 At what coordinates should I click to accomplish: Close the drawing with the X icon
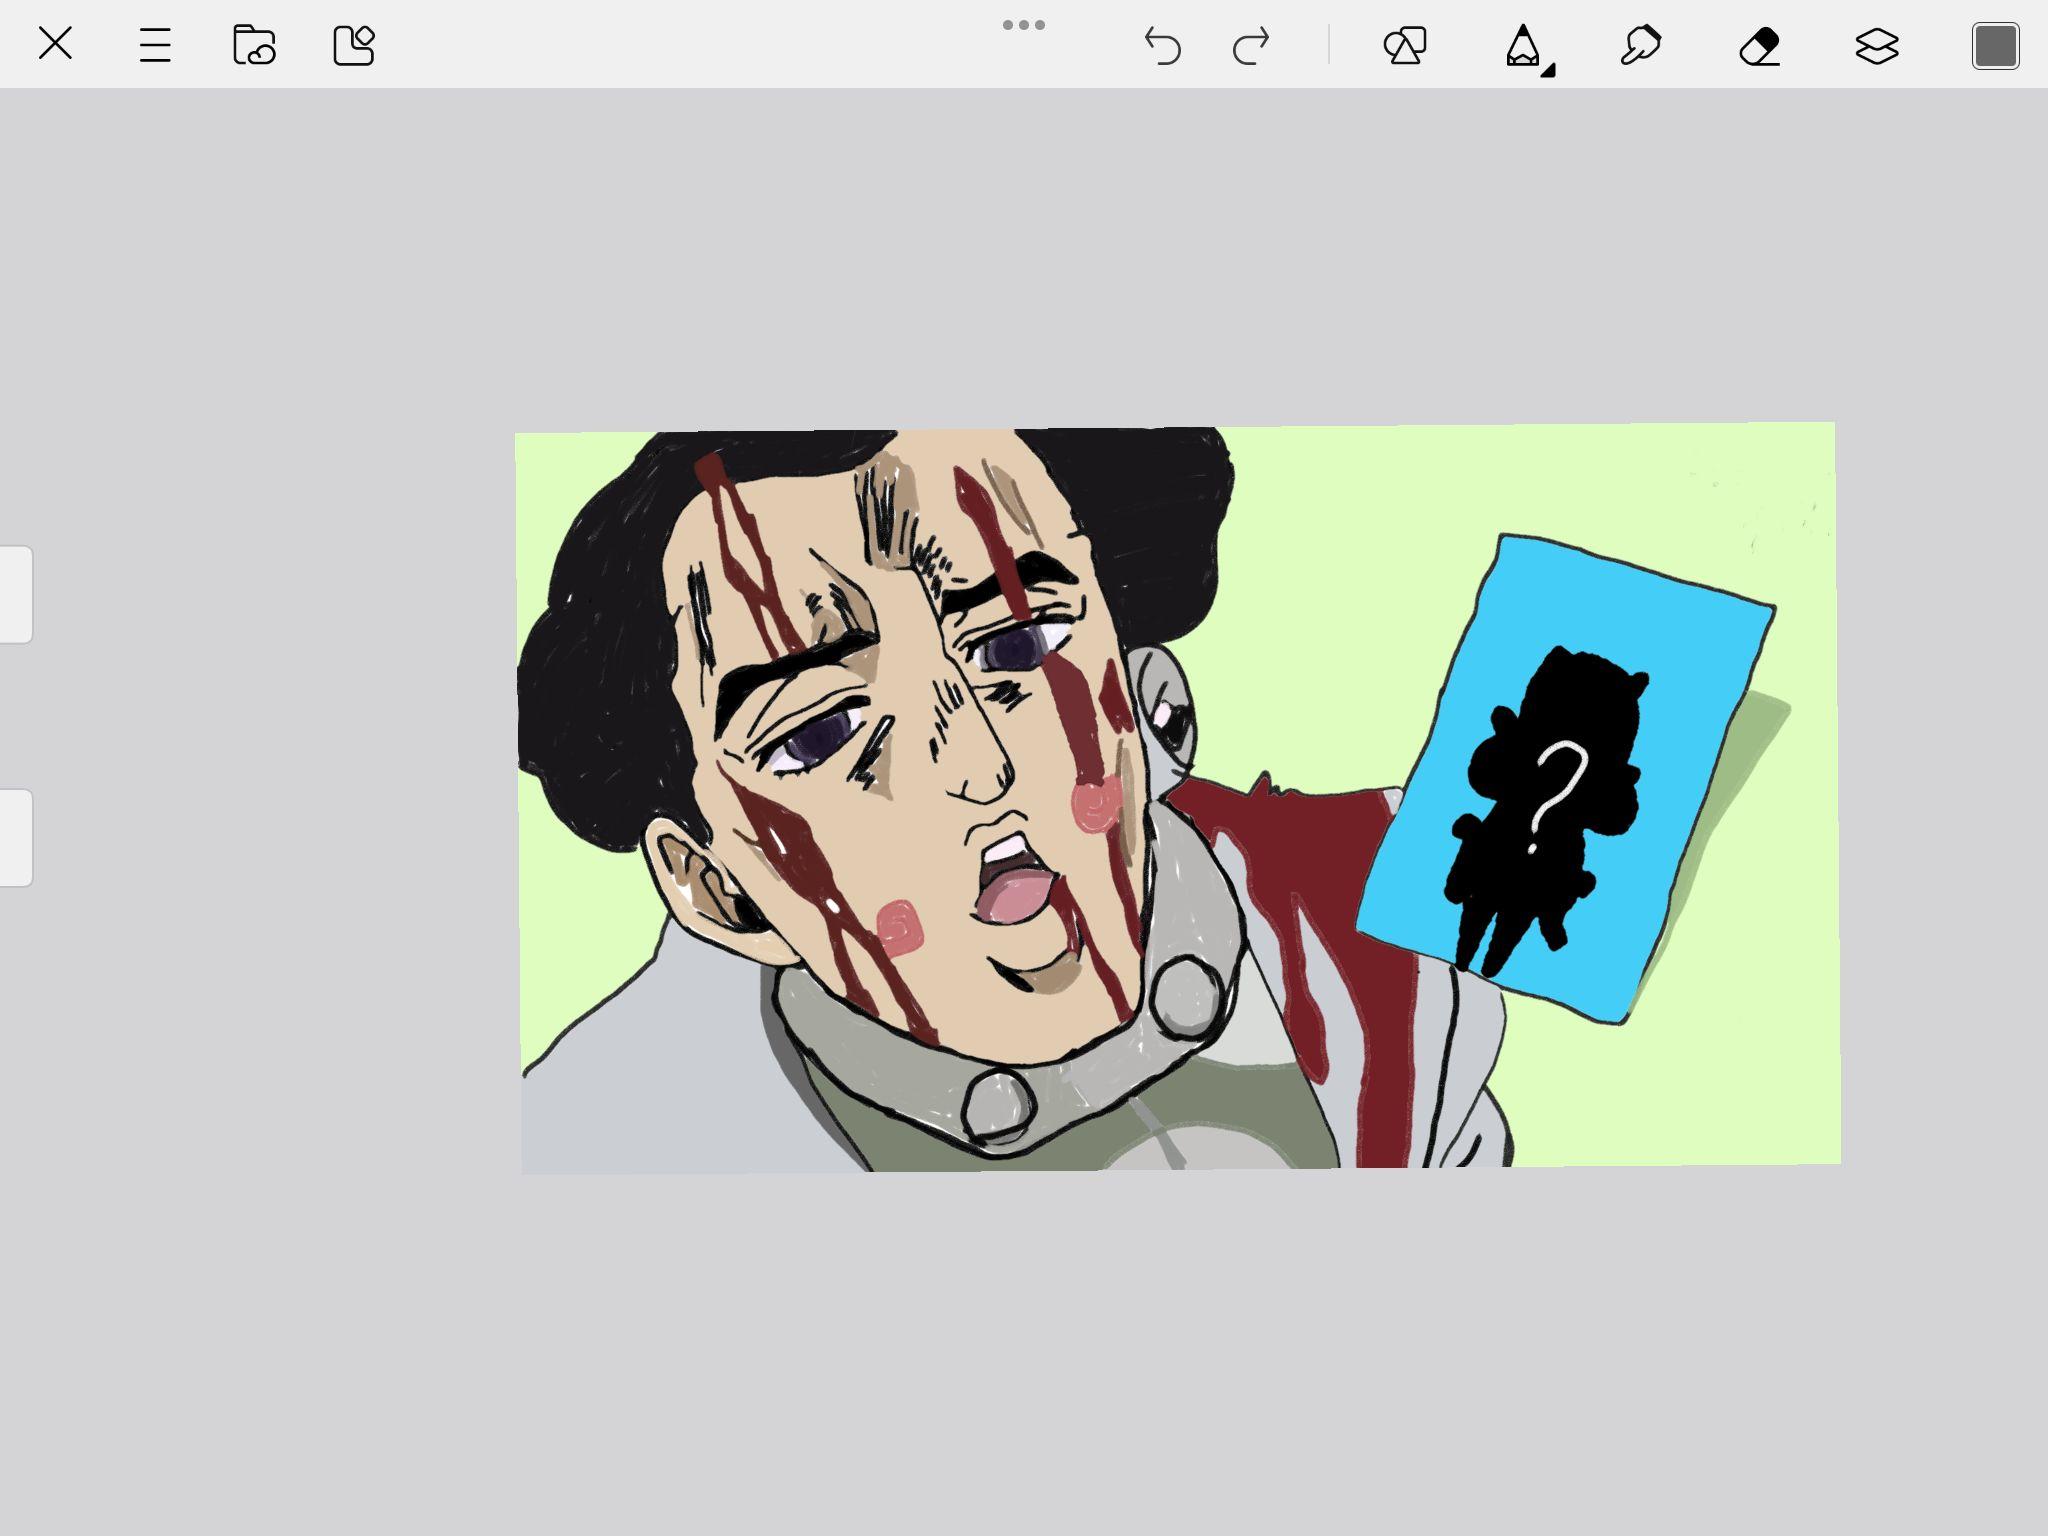55,44
